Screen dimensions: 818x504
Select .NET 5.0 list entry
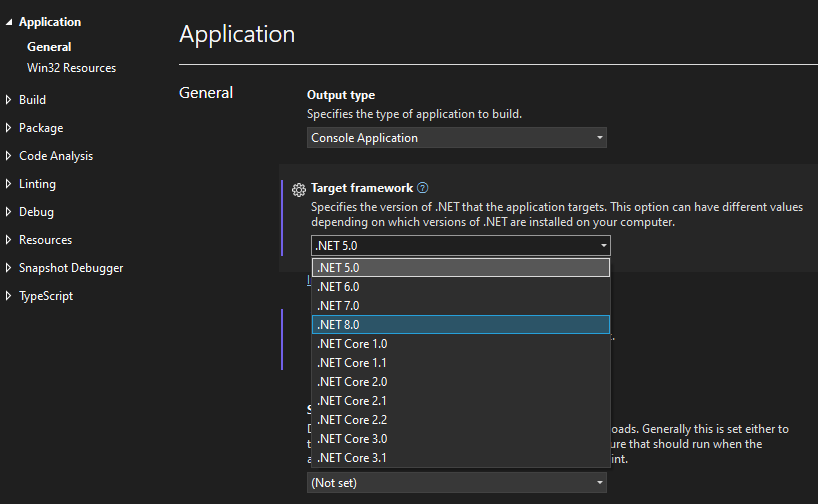[460, 268]
